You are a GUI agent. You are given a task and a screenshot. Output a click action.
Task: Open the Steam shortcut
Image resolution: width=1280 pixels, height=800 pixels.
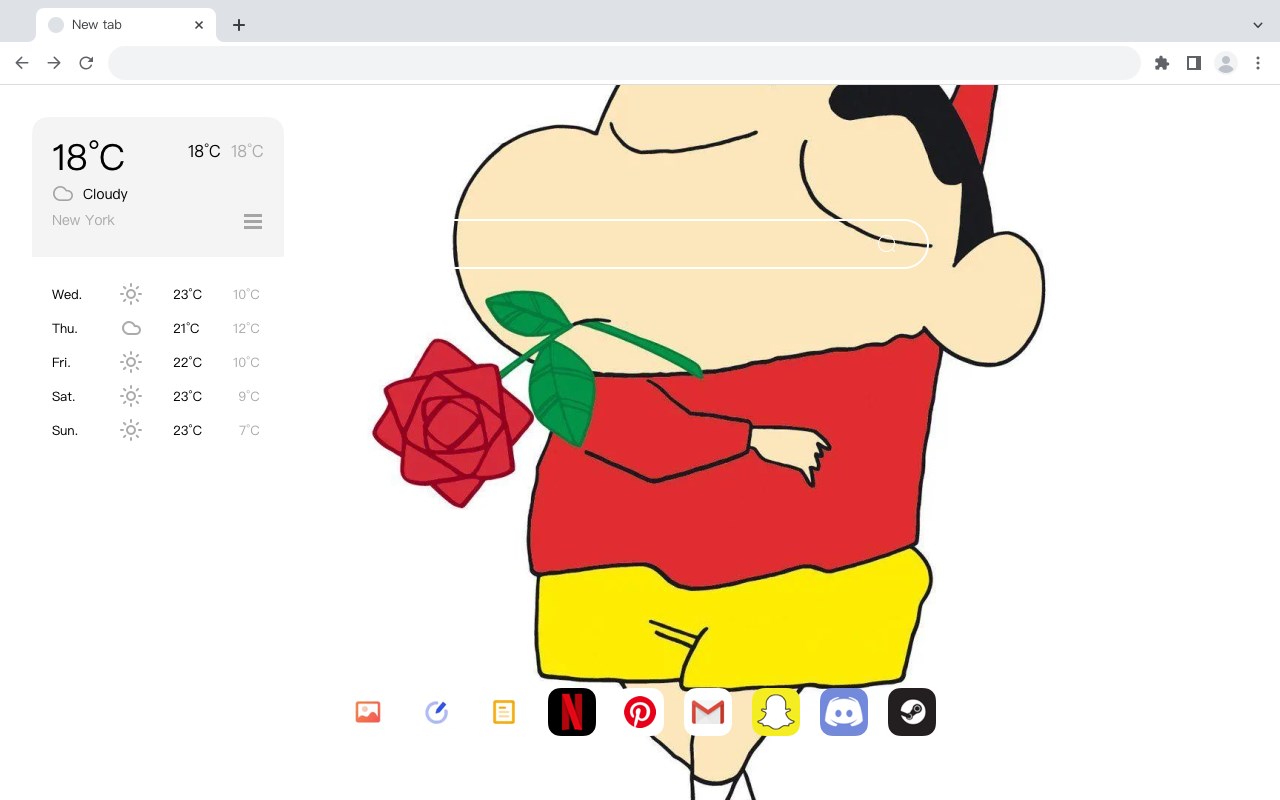coord(912,712)
